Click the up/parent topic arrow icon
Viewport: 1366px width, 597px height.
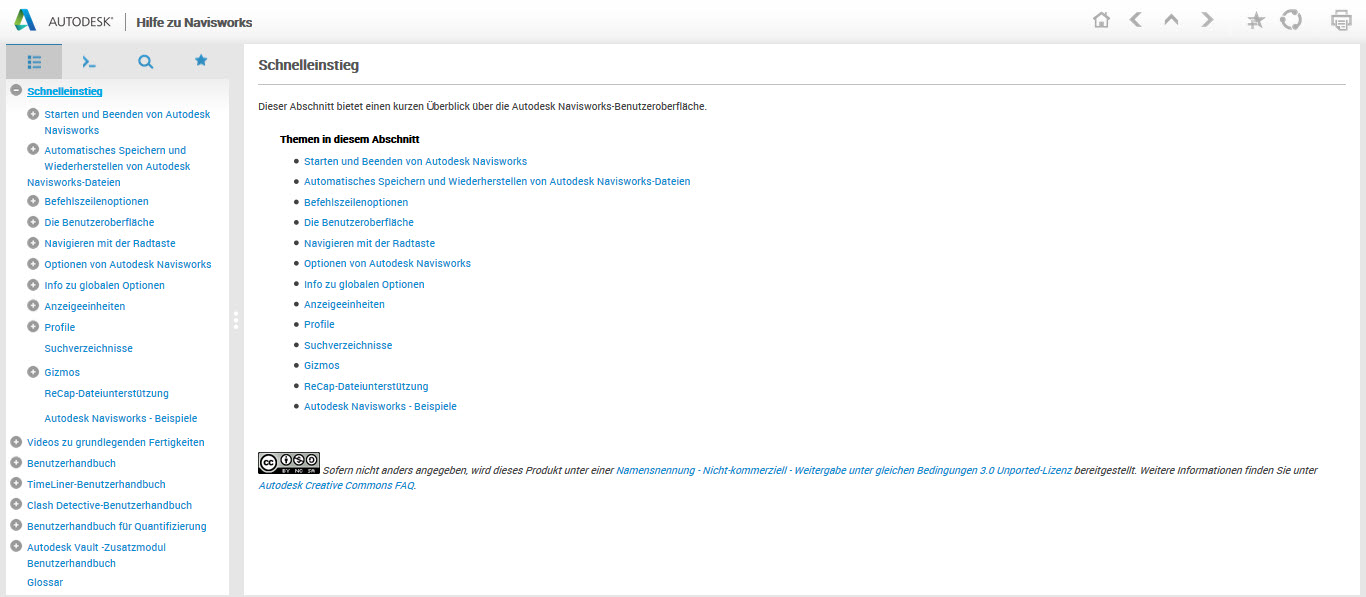[x=1171, y=20]
